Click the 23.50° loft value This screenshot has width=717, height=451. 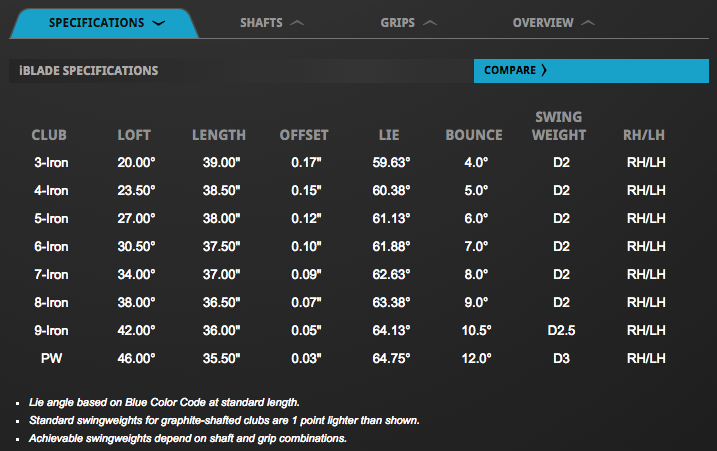[136, 190]
